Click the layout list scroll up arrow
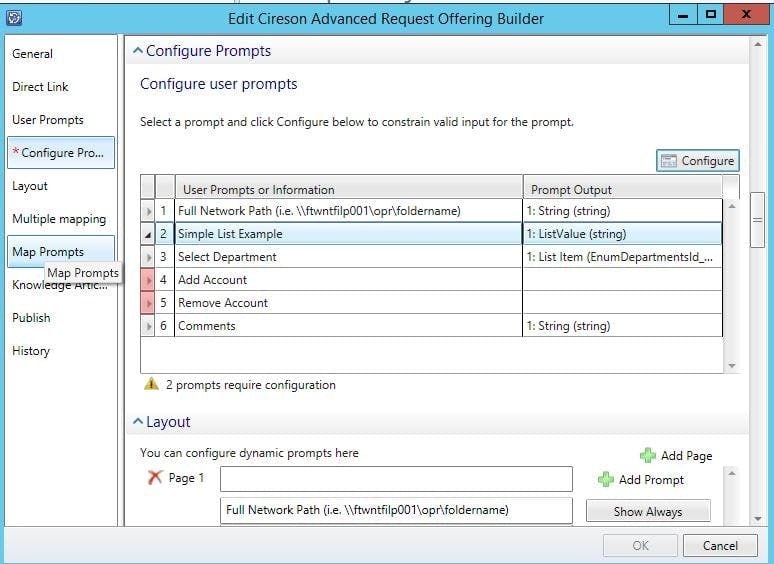The height and width of the screenshot is (564, 774). pyautogui.click(x=732, y=474)
